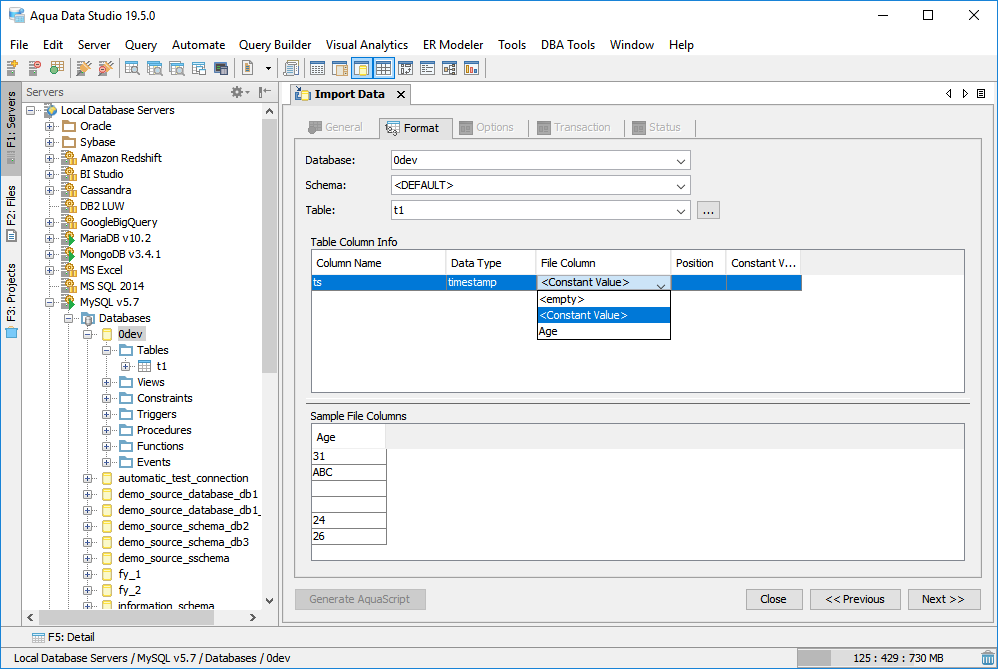This screenshot has height=669, width=998.
Task: Toggle the highlighted yellow database window toolbar icon
Action: point(362,68)
